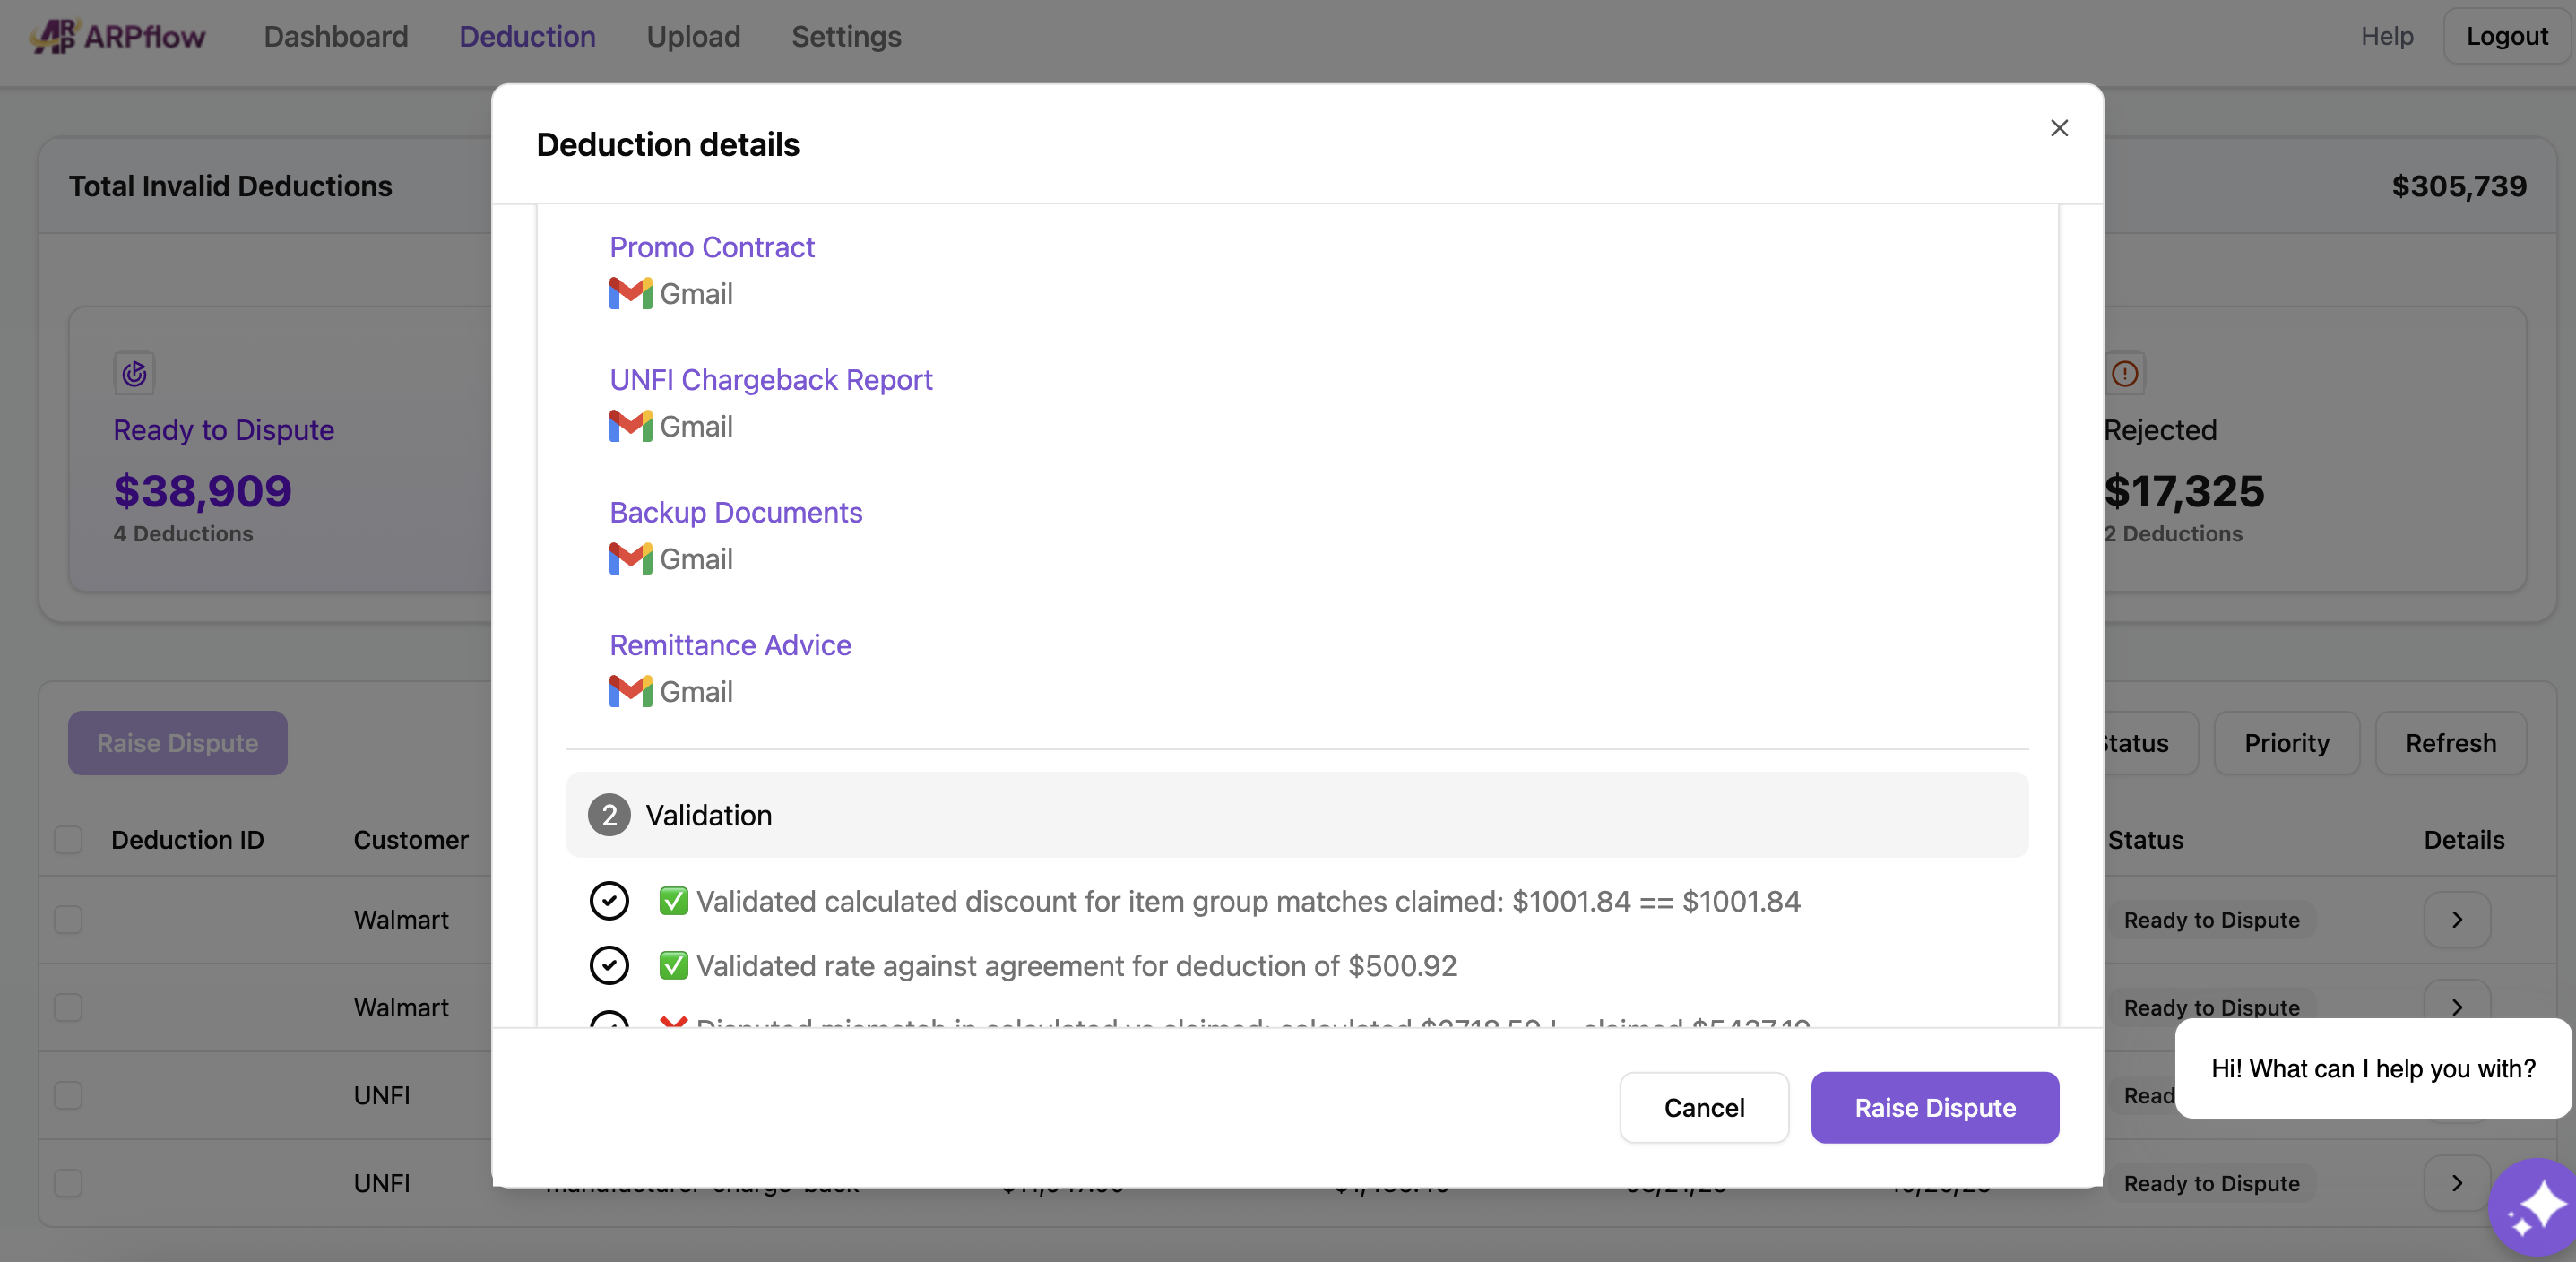Click Raise Dispute in the dialog footer

pos(1934,1107)
